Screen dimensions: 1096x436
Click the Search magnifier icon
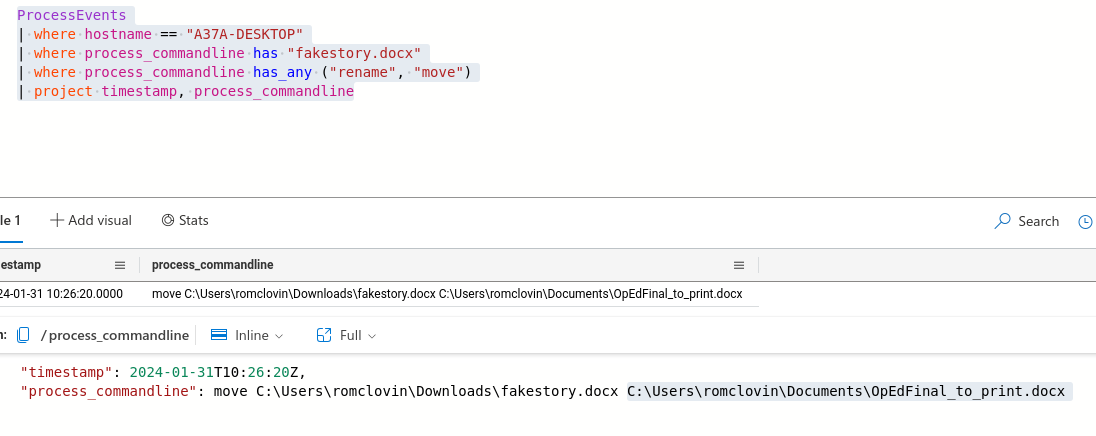point(1003,221)
